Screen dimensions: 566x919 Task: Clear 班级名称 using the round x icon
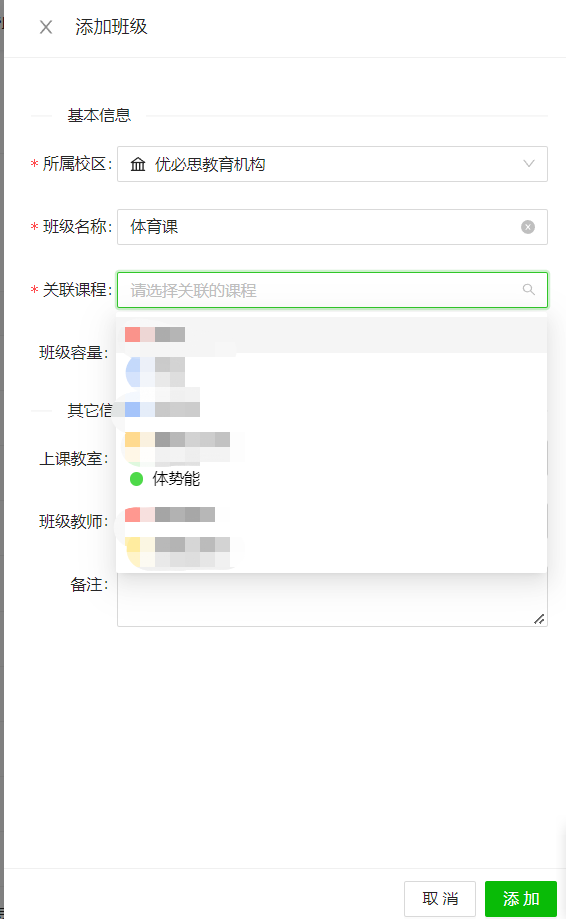tap(528, 227)
